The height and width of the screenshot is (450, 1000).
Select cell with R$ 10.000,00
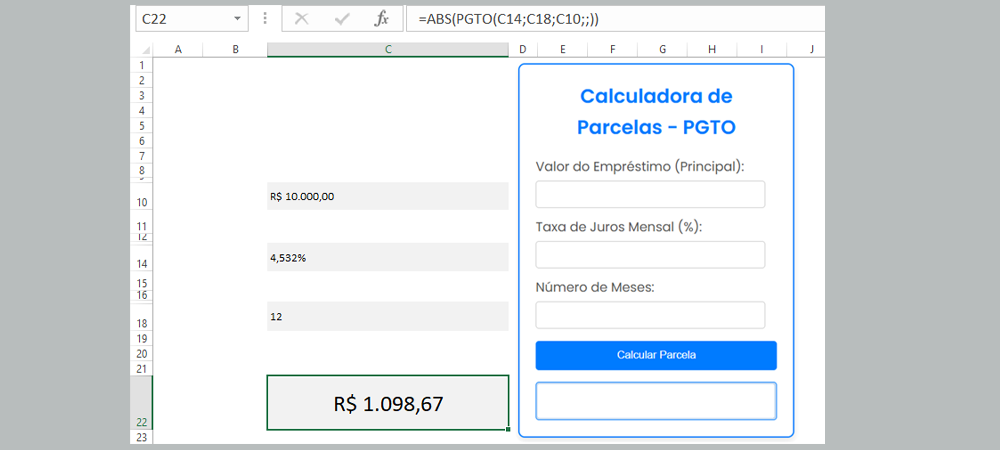click(388, 196)
